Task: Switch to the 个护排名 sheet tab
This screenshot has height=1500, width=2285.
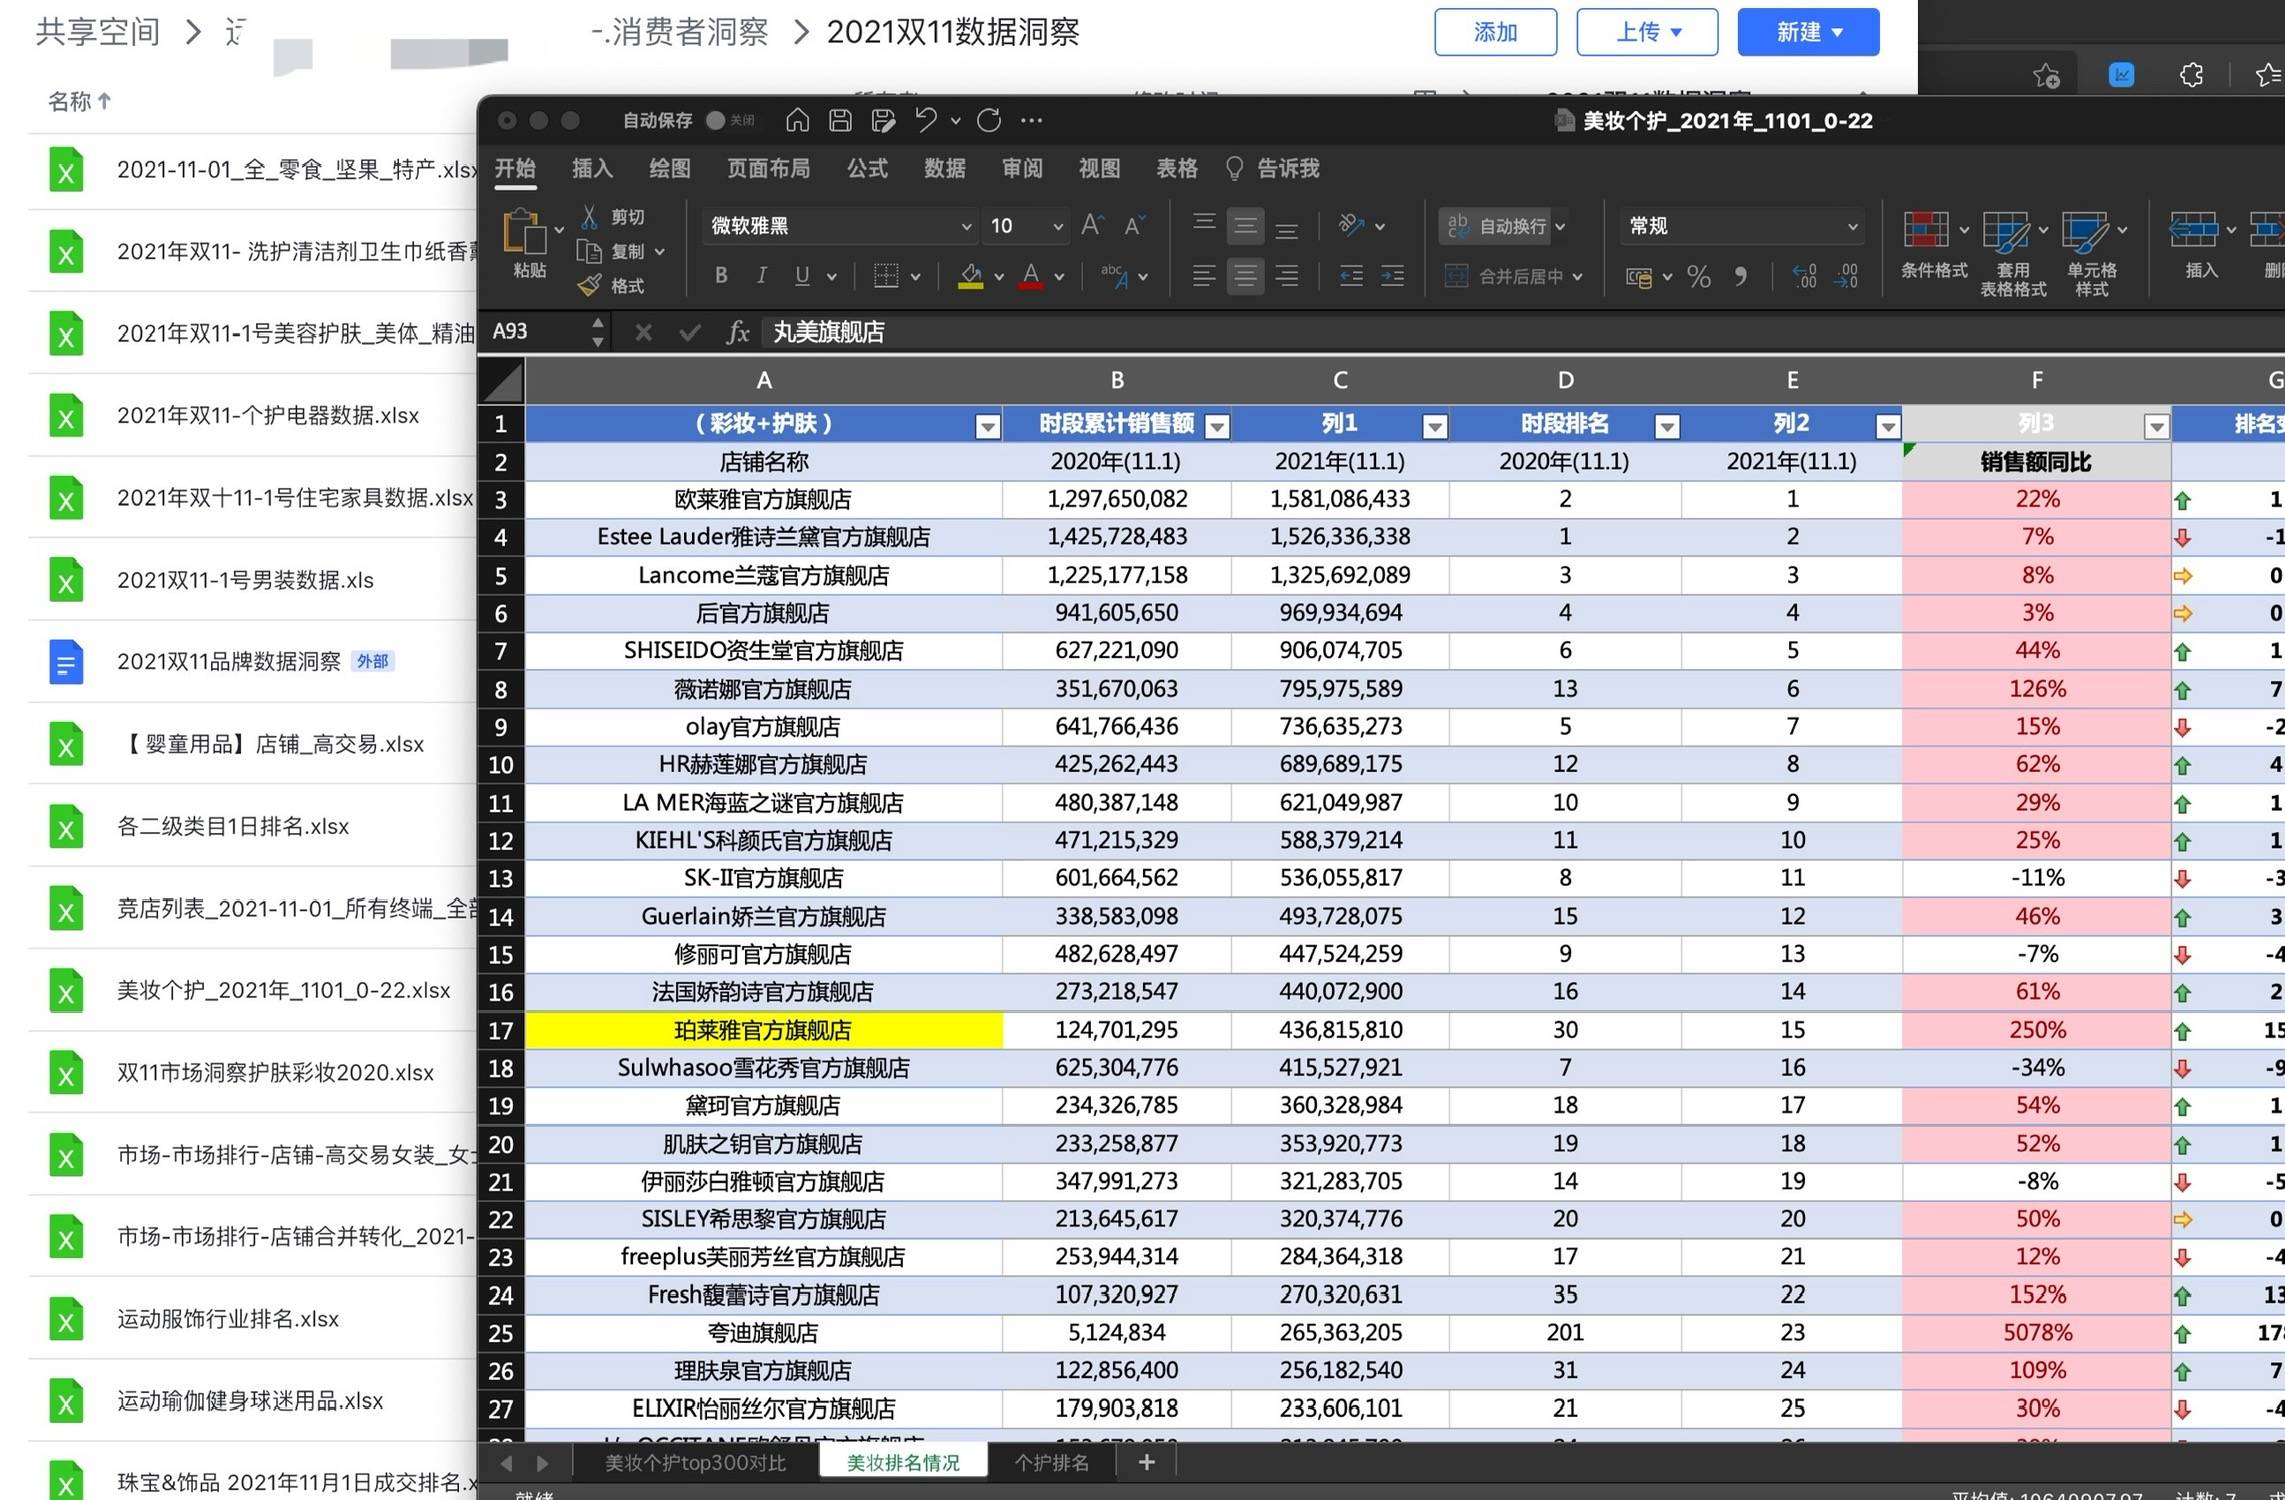Action: (x=1051, y=1463)
